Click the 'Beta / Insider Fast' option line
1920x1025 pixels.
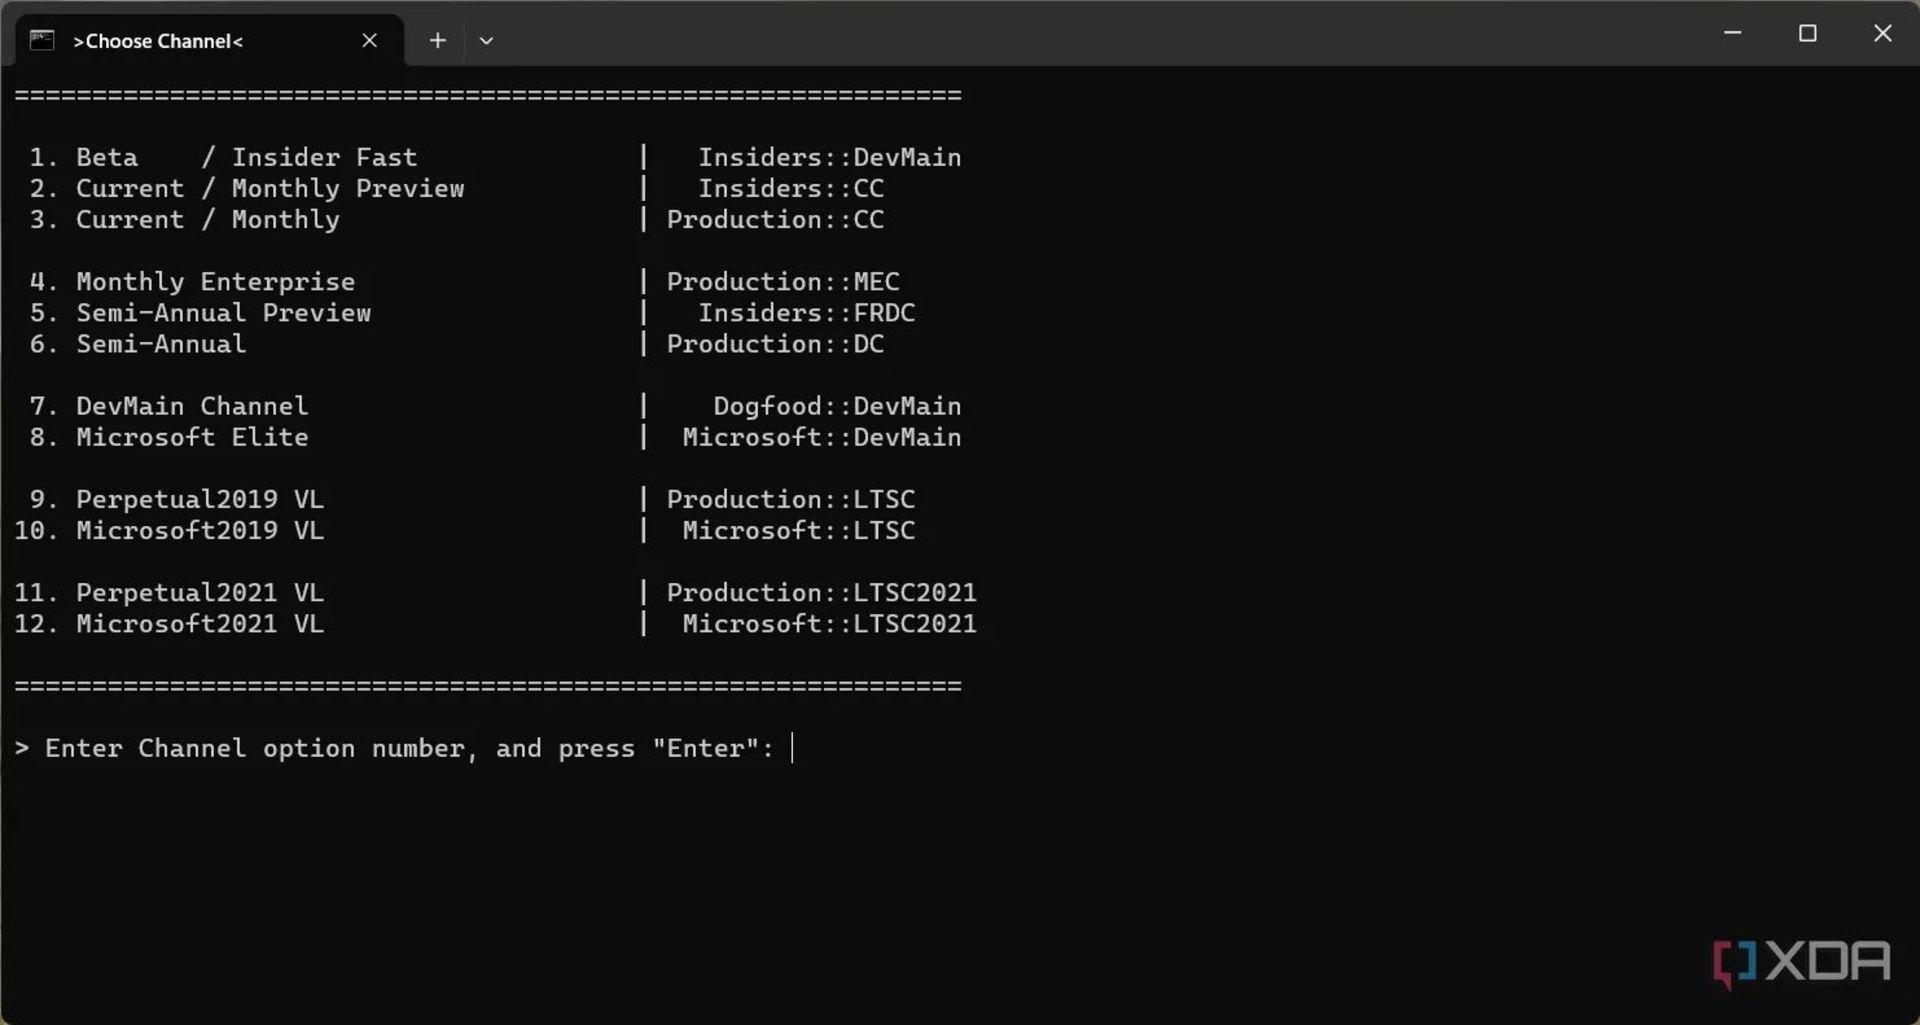click(246, 157)
